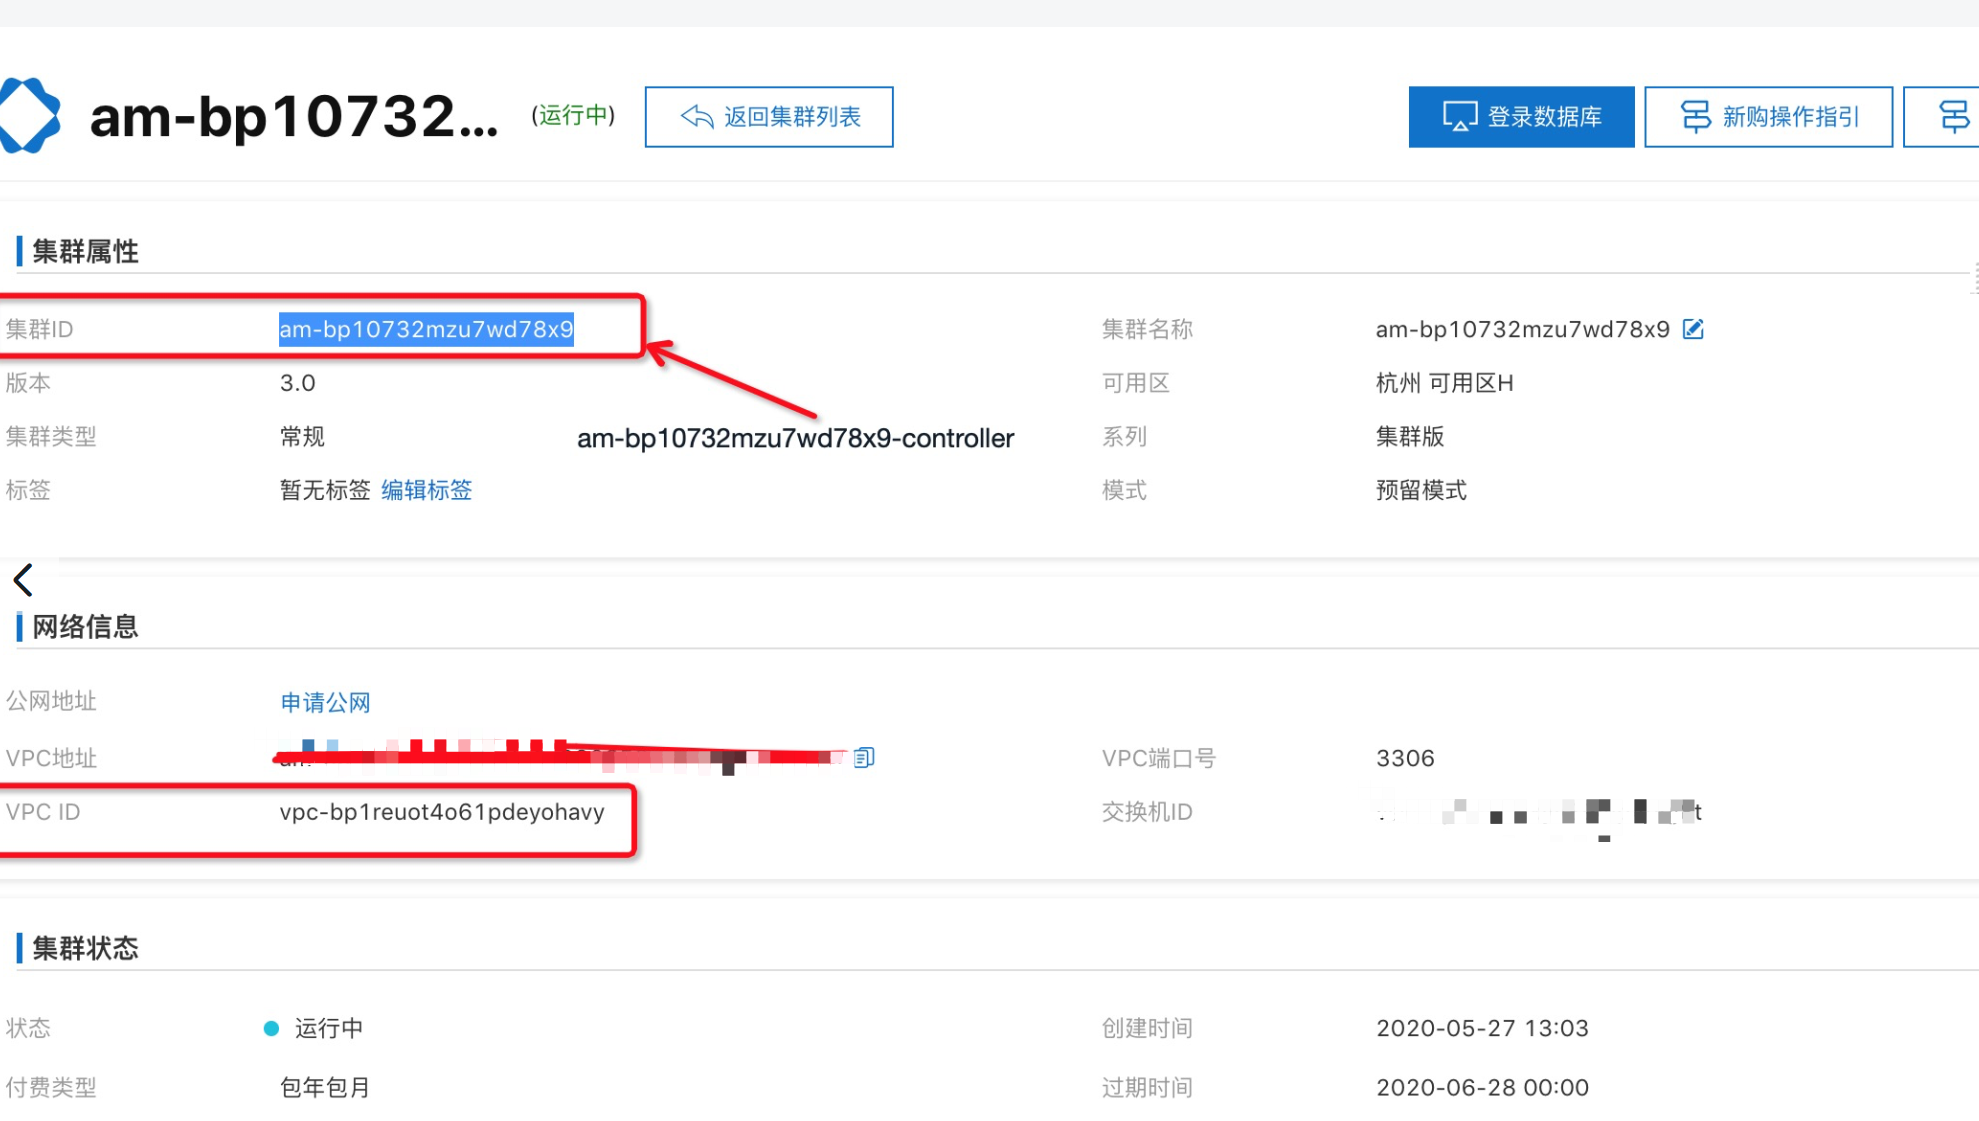Click signpost icon in 新购操作指引 button
The height and width of the screenshot is (1121, 1979).
click(x=1695, y=117)
